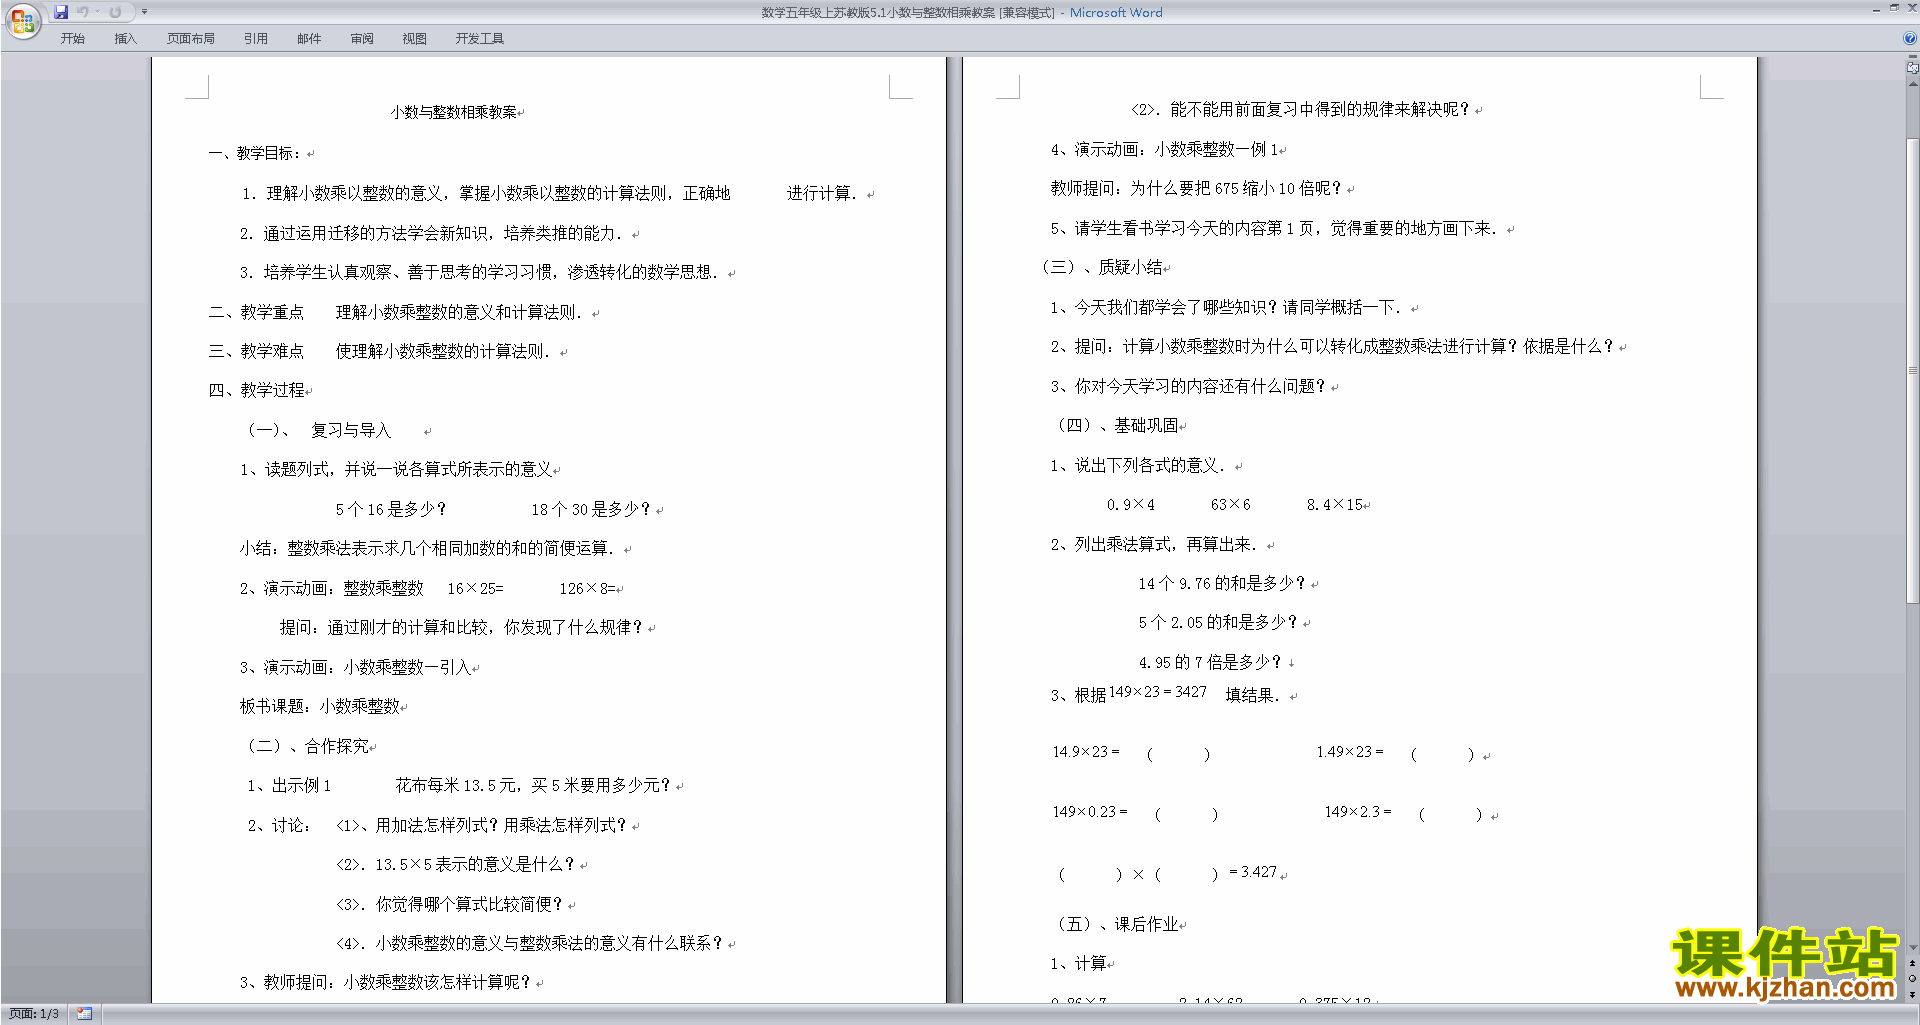
Task: Open the 开始 ribbon tab
Action: click(x=72, y=39)
